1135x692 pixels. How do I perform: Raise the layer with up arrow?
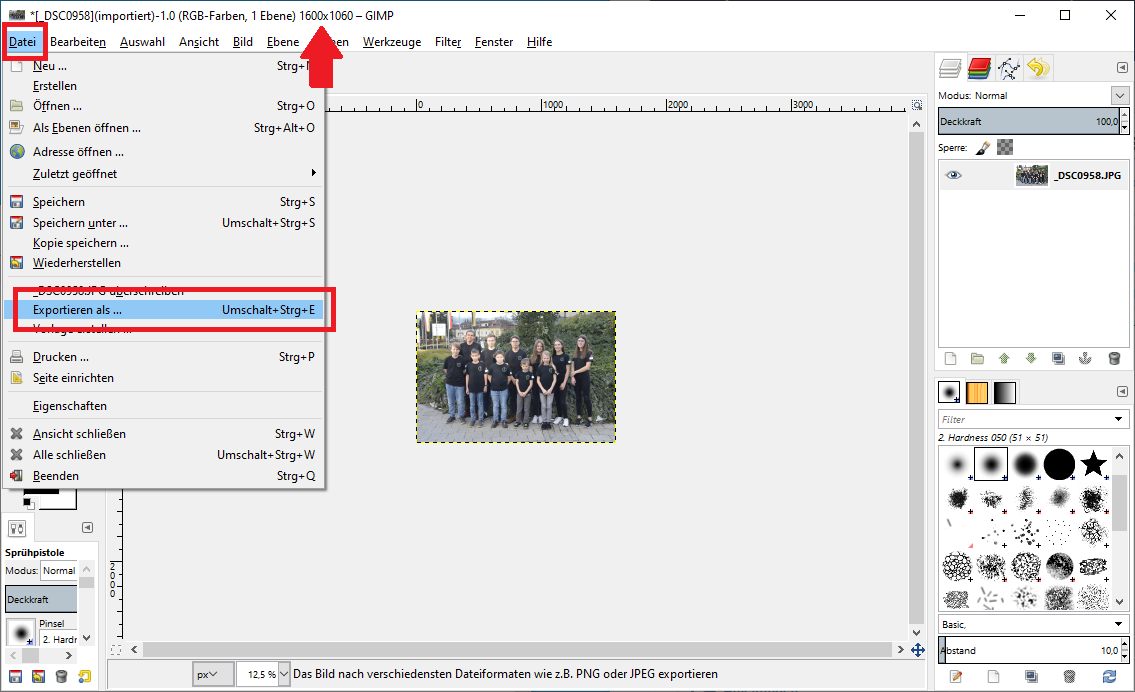pyautogui.click(x=1004, y=358)
